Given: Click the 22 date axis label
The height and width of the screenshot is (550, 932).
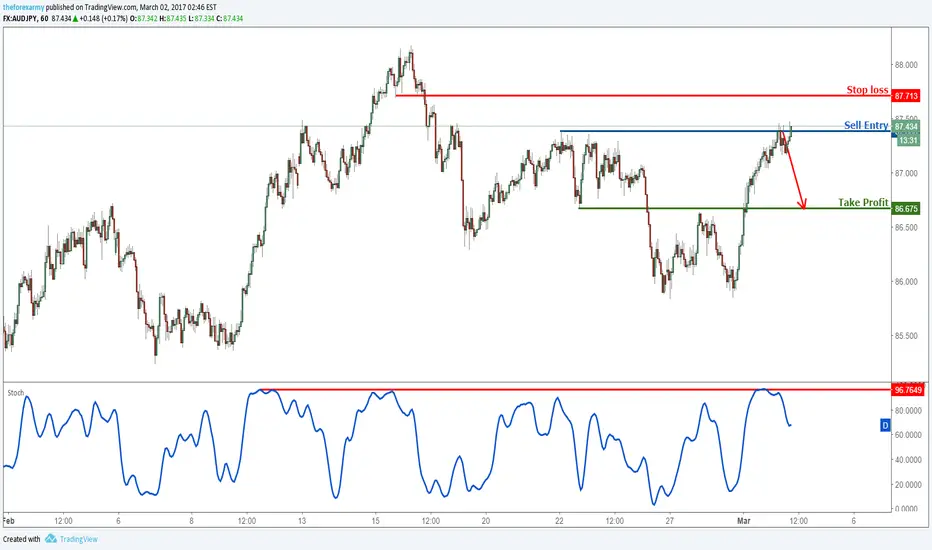Looking at the screenshot, I should (559, 521).
